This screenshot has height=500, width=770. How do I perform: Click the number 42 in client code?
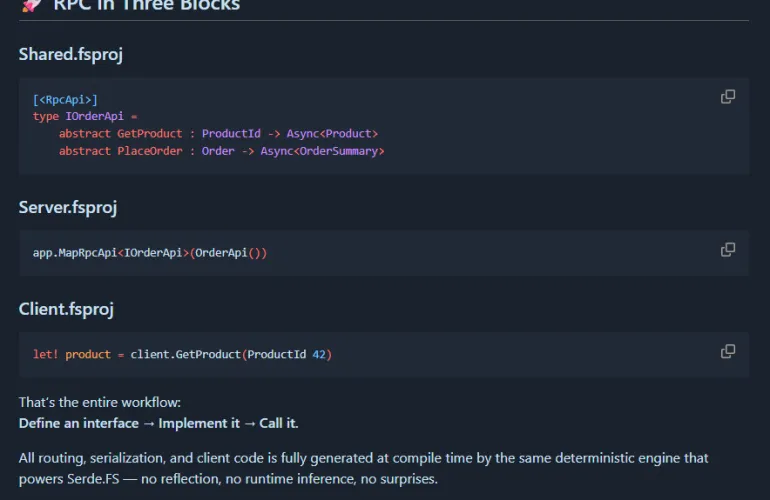tap(318, 355)
